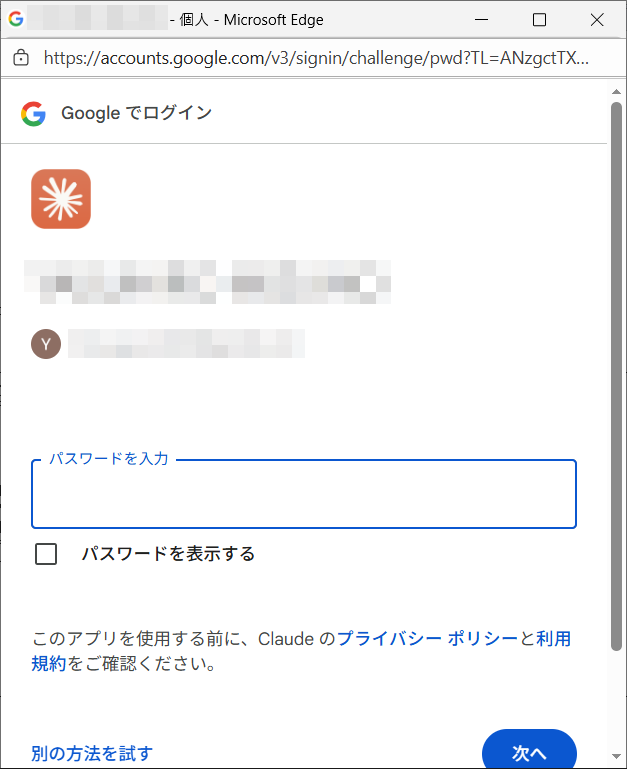Click the round "Y" account avatar
Viewport: 627px width, 769px height.
point(46,344)
